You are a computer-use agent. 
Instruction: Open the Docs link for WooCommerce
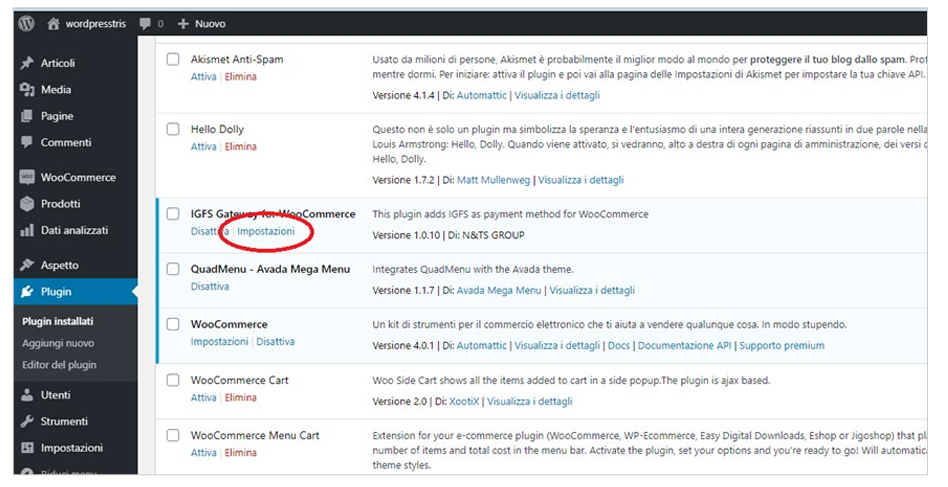pyautogui.click(x=618, y=346)
